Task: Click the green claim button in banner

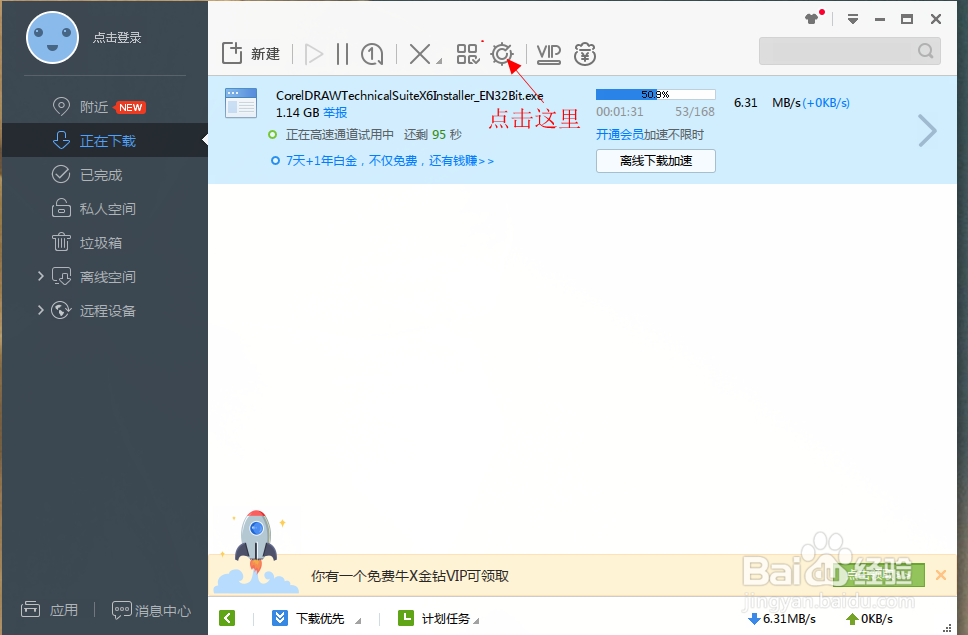Action: (878, 575)
